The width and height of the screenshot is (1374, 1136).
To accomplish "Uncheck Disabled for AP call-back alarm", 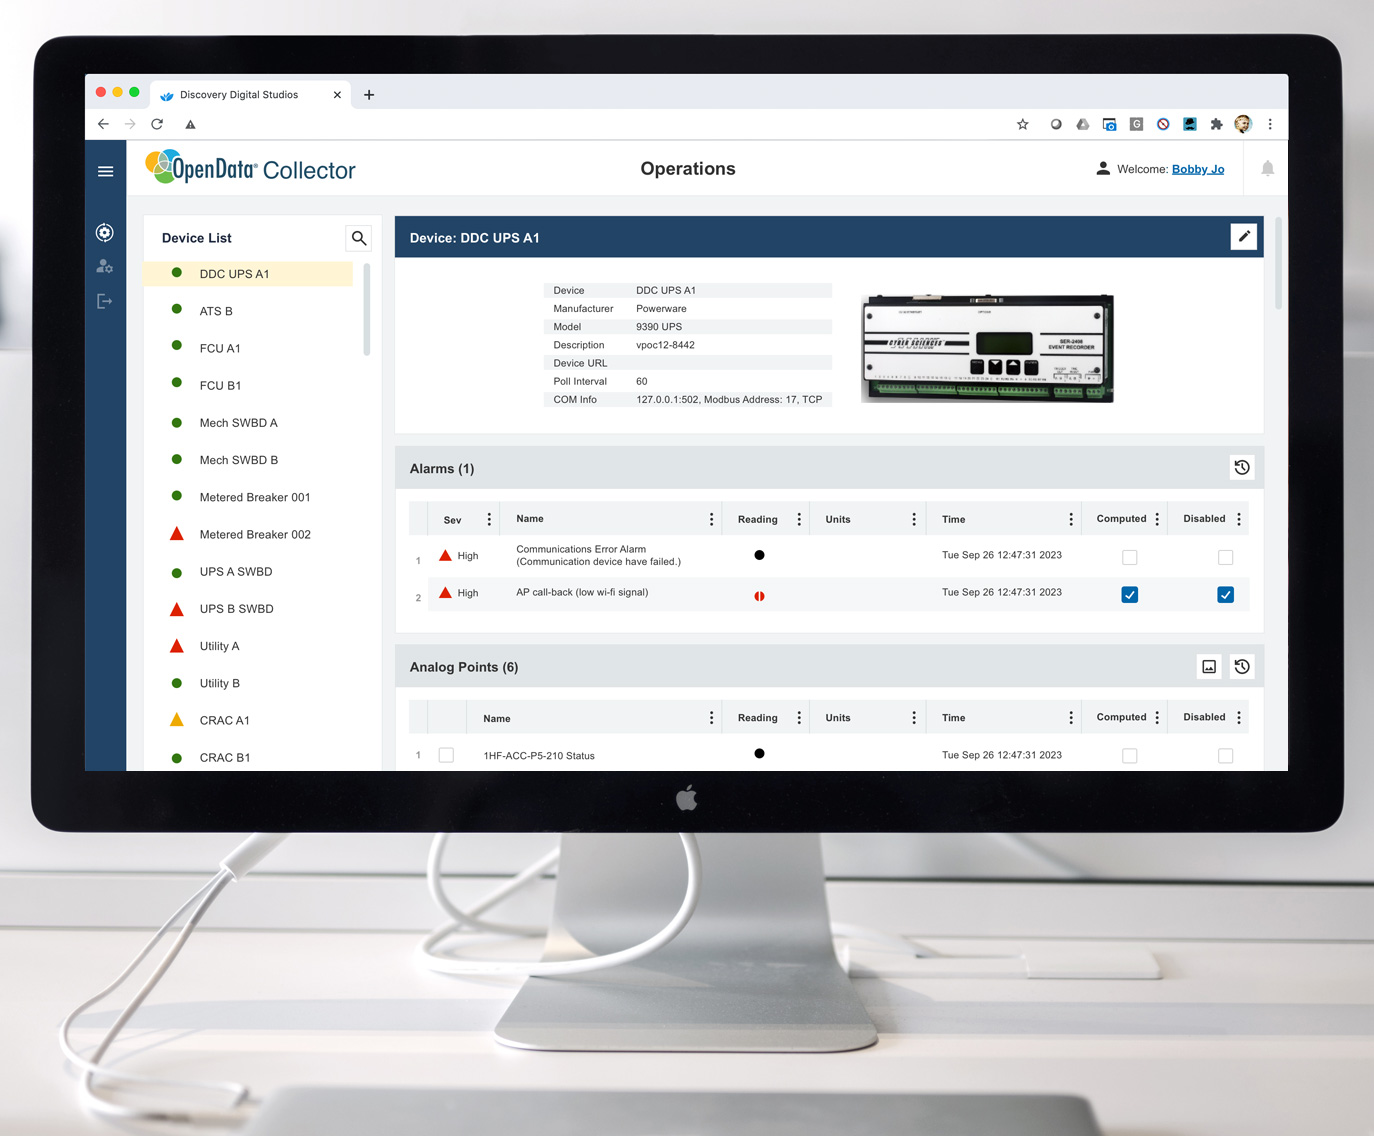I will 1225,595.
